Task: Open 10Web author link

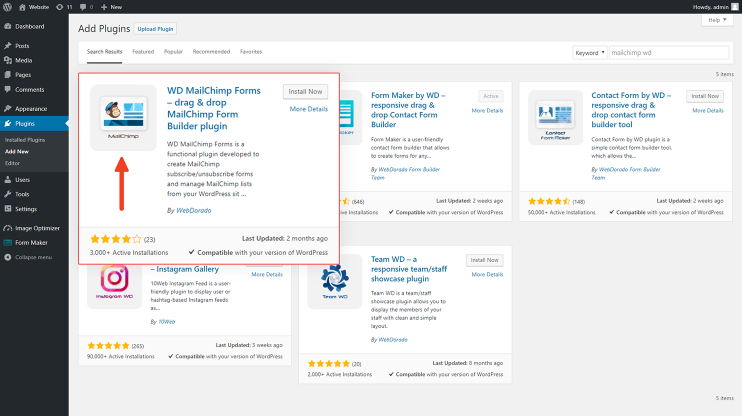Action: pos(167,322)
